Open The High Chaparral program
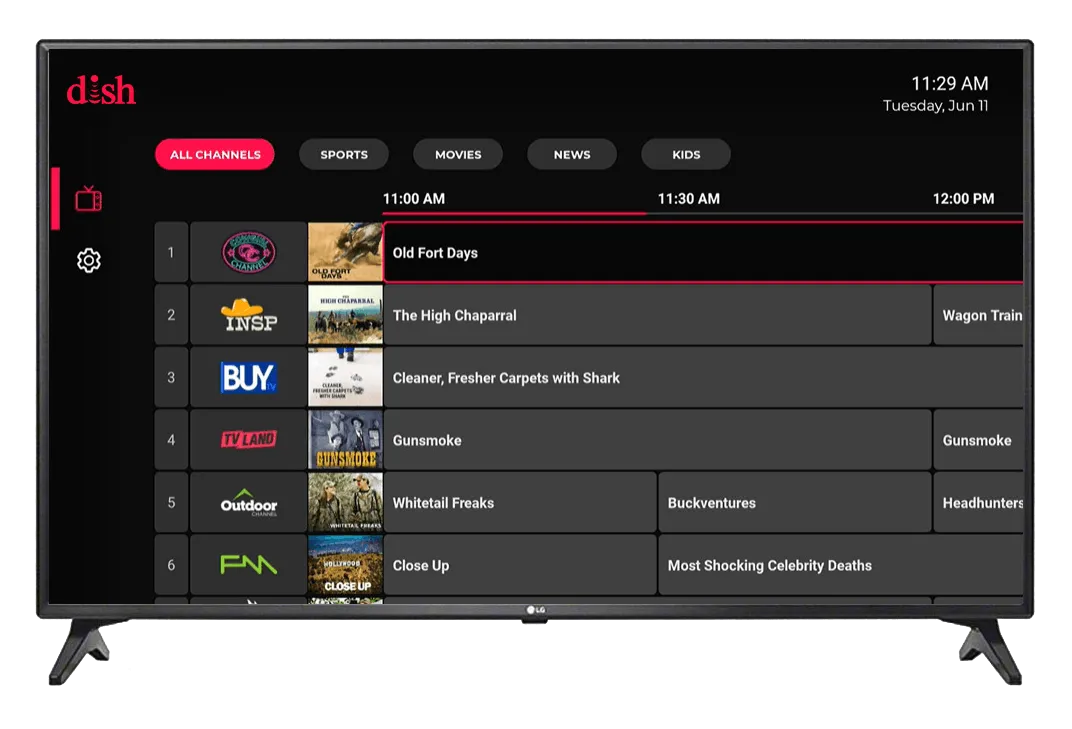This screenshot has width=1072, height=729. point(658,315)
